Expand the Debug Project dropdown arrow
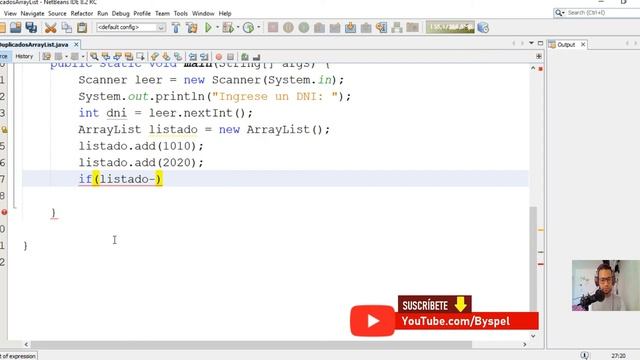Image resolution: width=640 pixels, height=360 pixels. [238, 27]
